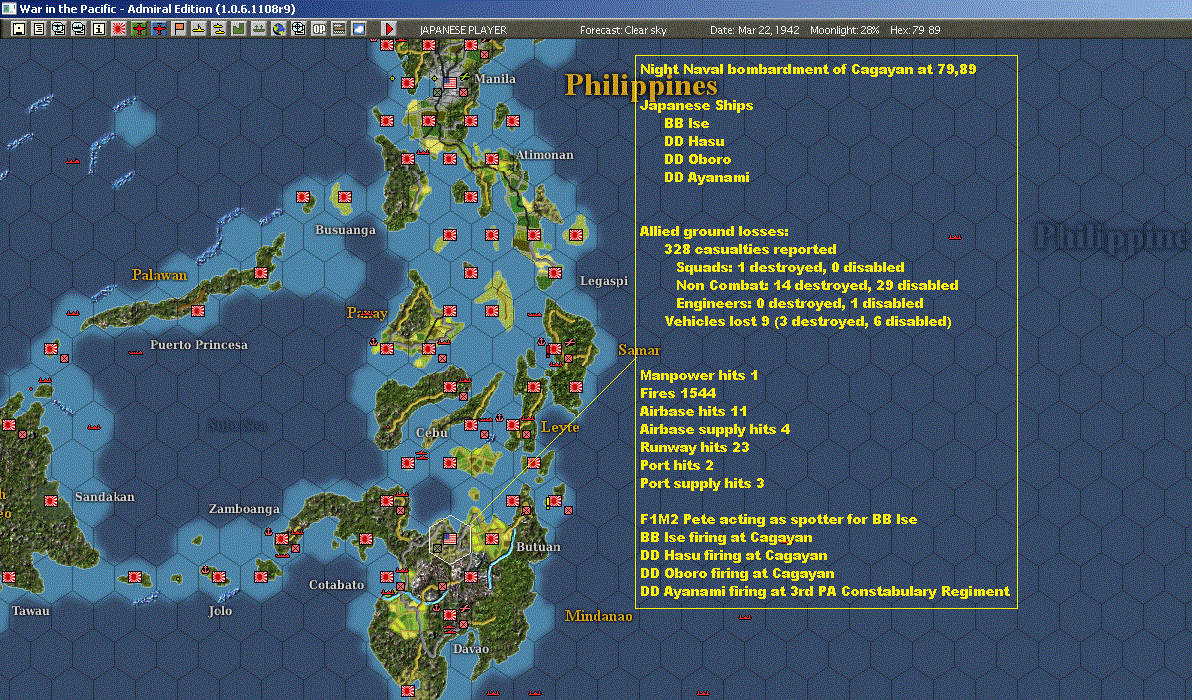
Task: Click the Samar island label
Action: (639, 350)
